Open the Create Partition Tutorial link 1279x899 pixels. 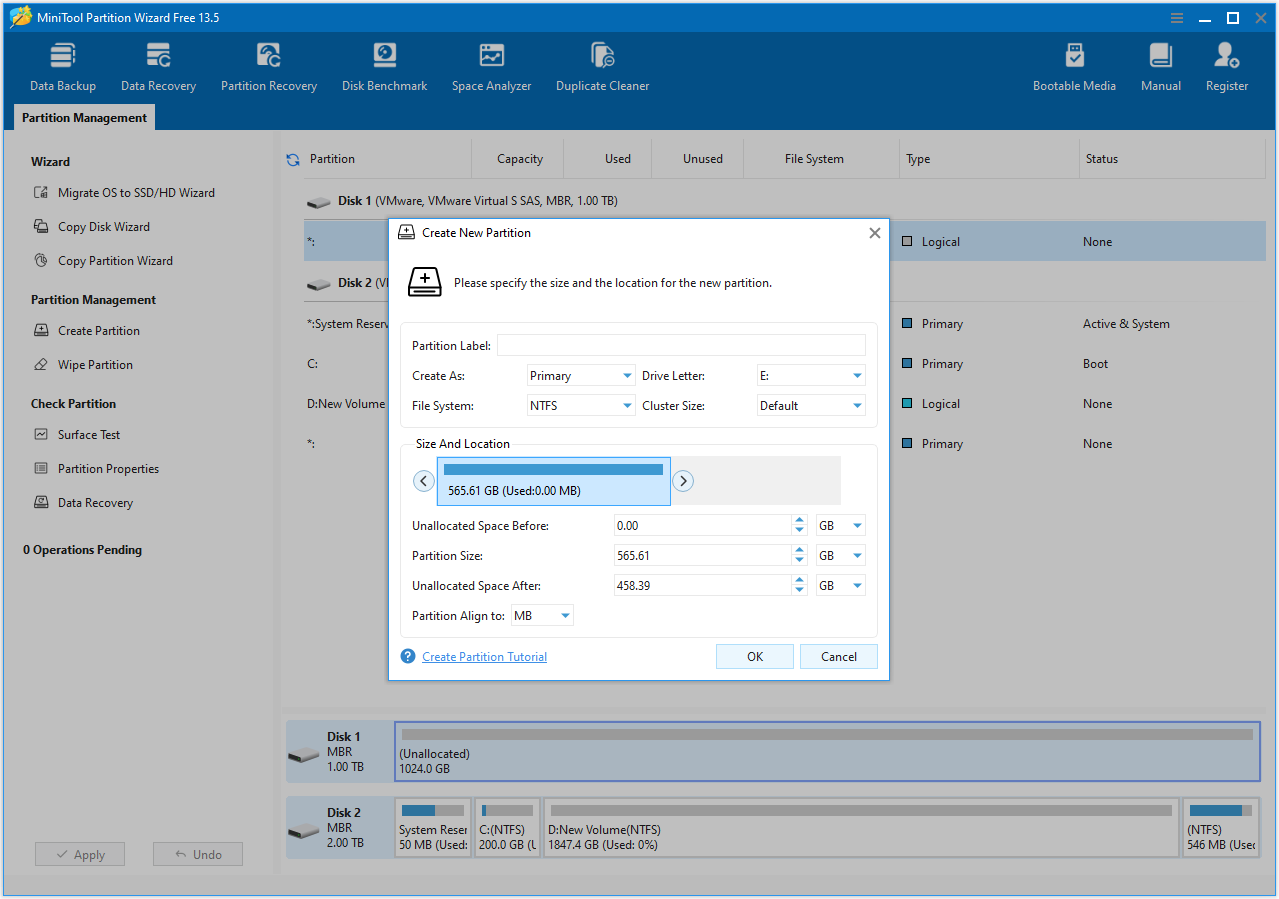pyautogui.click(x=484, y=656)
